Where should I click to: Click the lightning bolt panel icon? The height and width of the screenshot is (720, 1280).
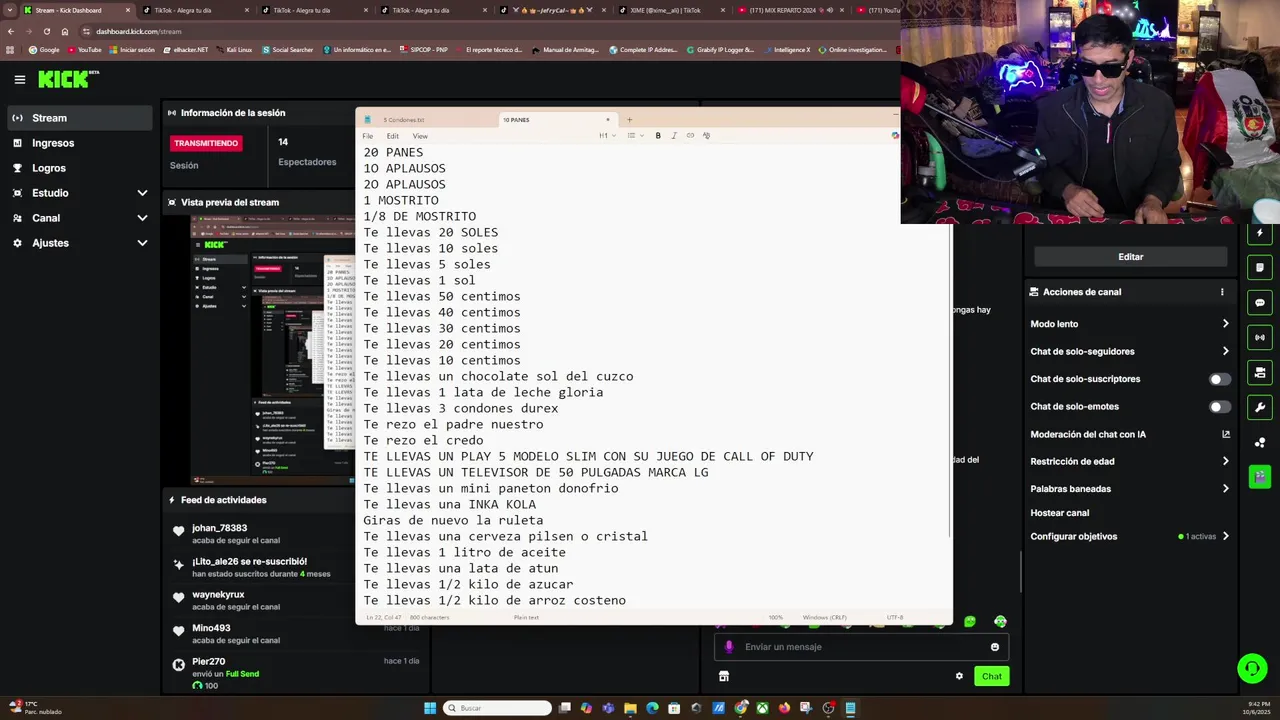[1260, 233]
